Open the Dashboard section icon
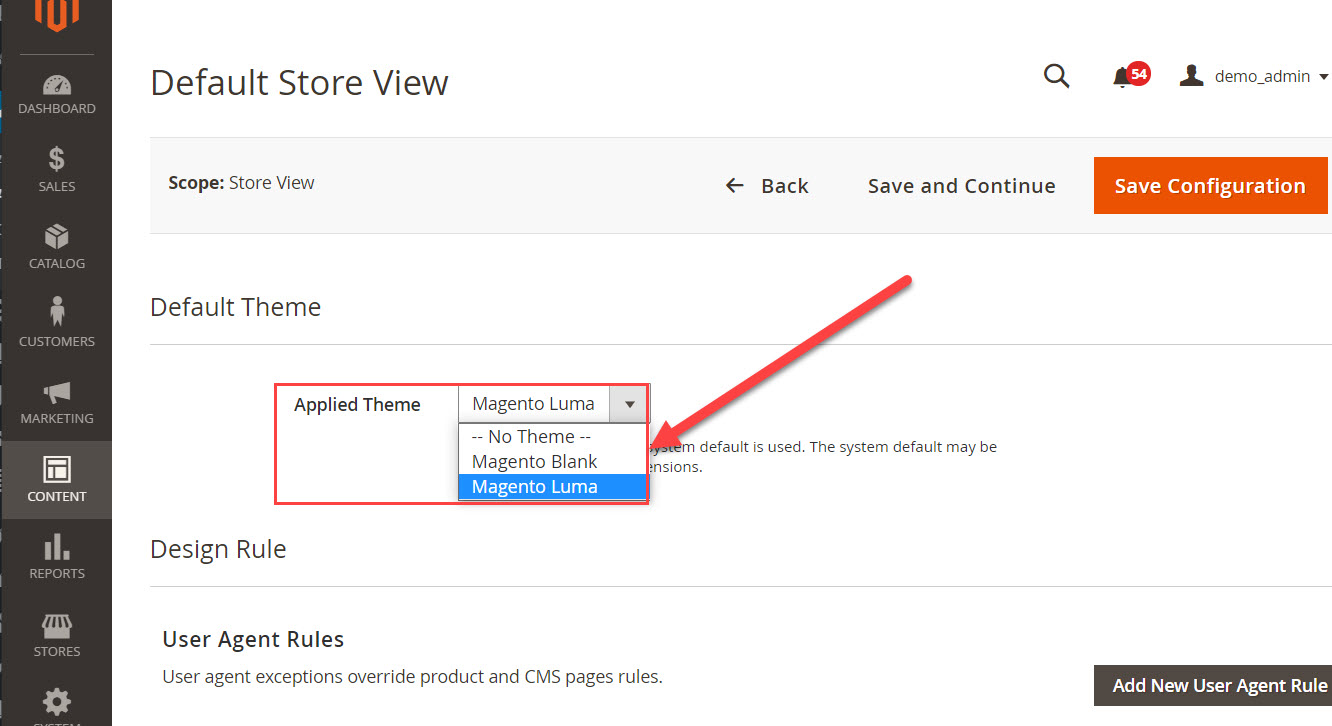This screenshot has height=726, width=1332. [x=57, y=83]
